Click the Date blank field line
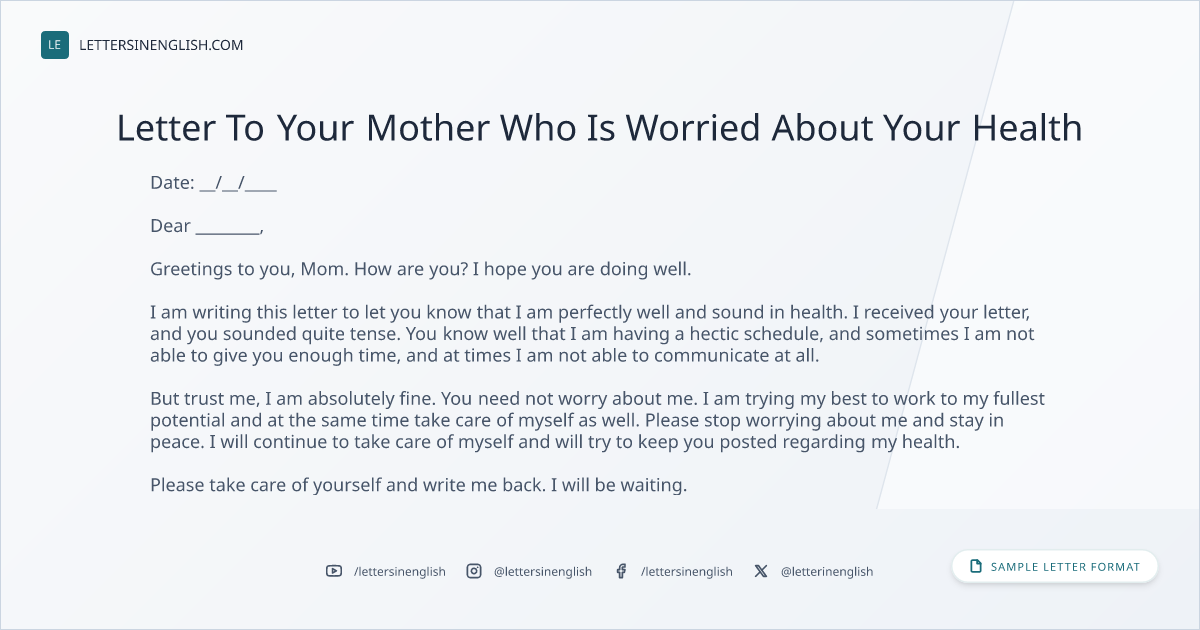Image resolution: width=1200 pixels, height=630 pixels. coord(238,183)
